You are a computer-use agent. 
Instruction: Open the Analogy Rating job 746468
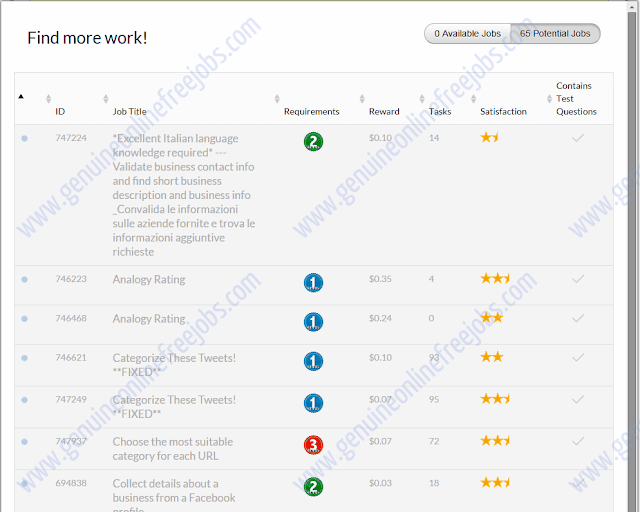pos(149,318)
